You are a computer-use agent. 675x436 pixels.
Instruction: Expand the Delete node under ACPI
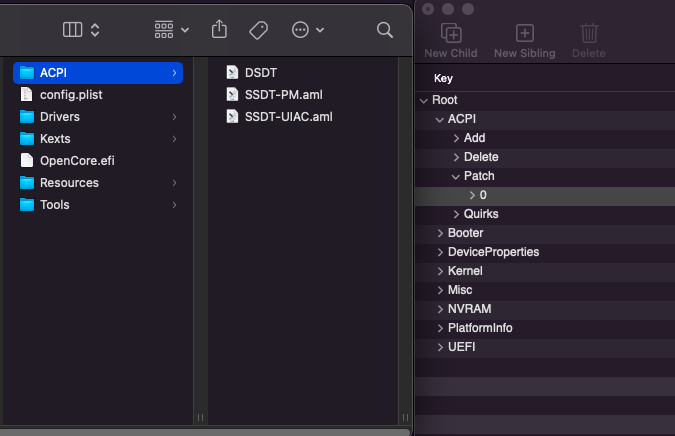(x=456, y=157)
